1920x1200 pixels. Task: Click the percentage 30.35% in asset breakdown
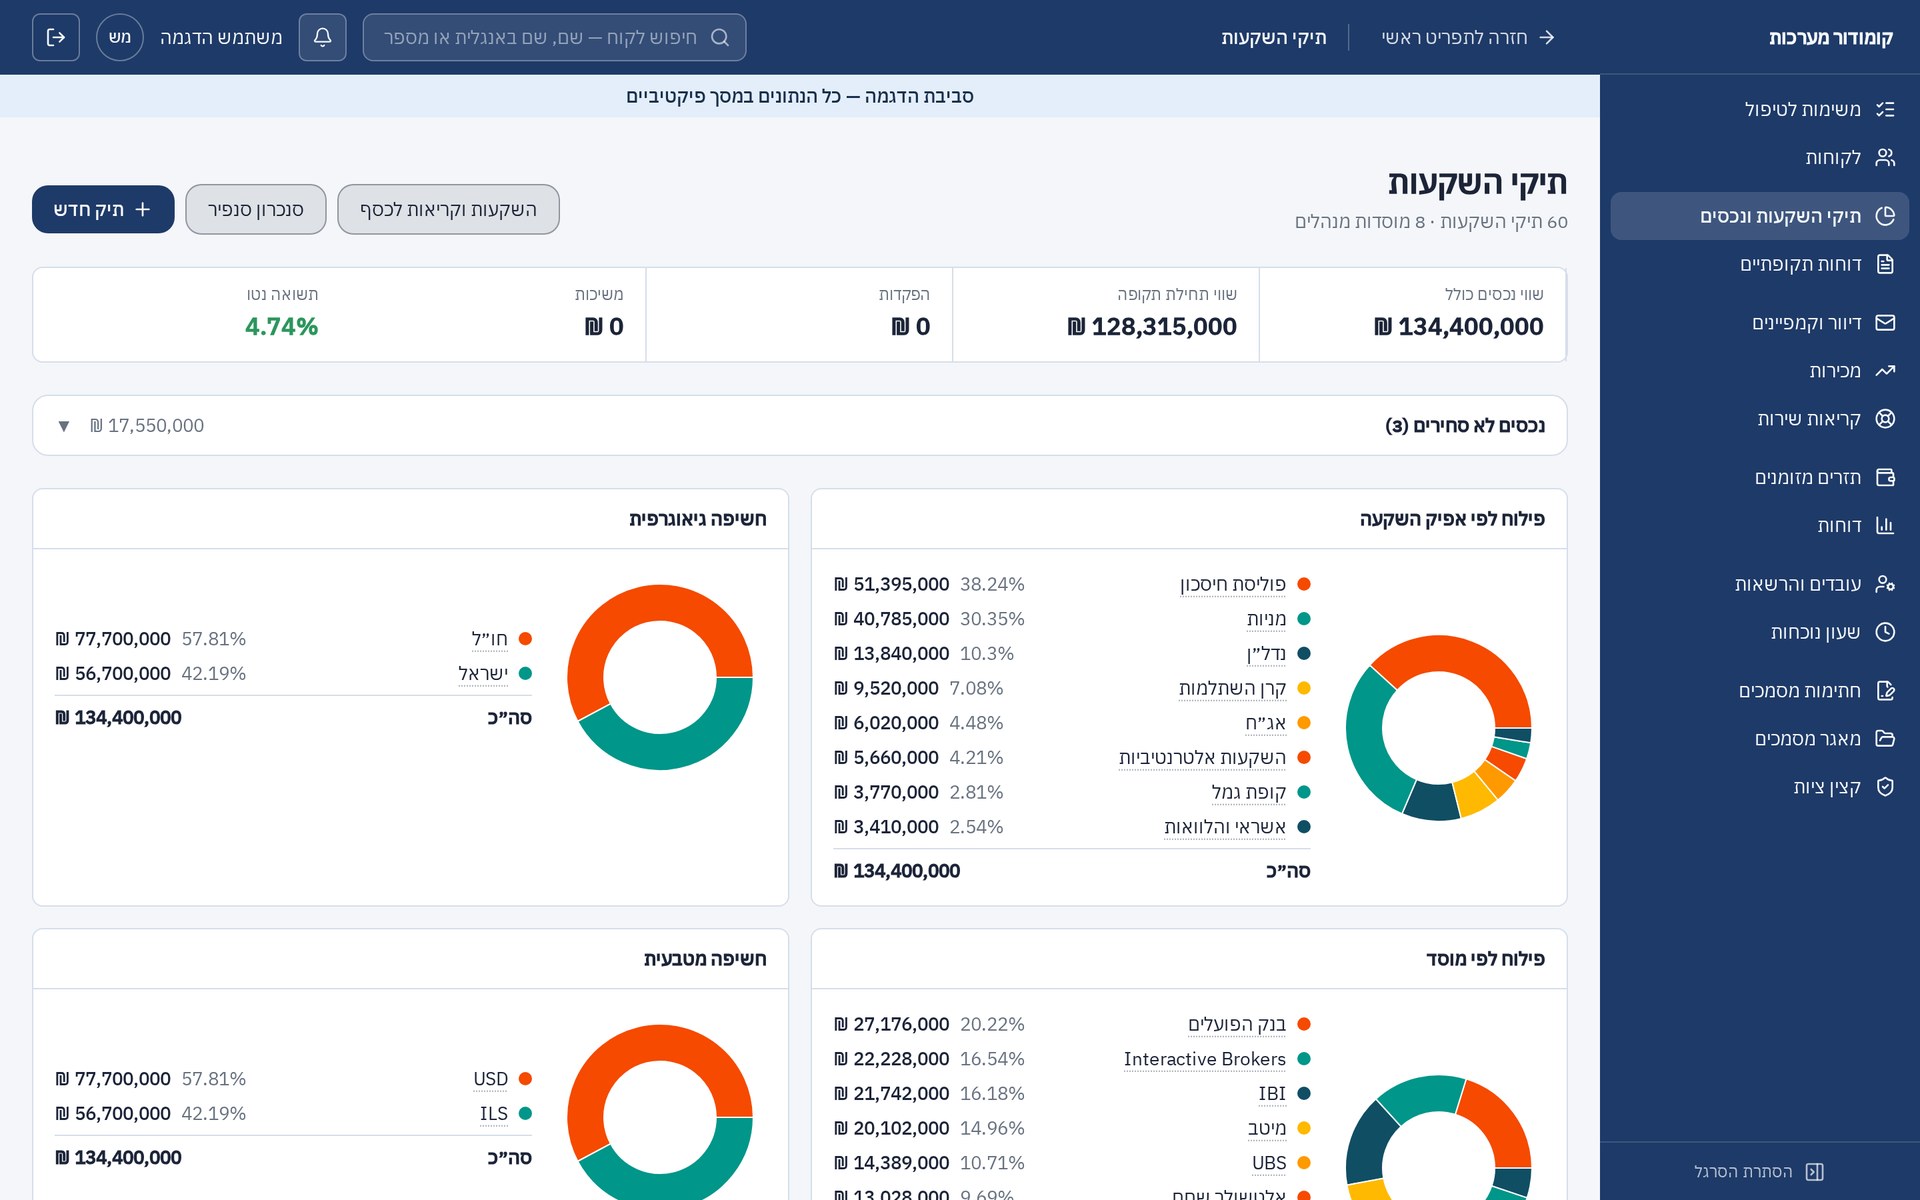pyautogui.click(x=992, y=619)
